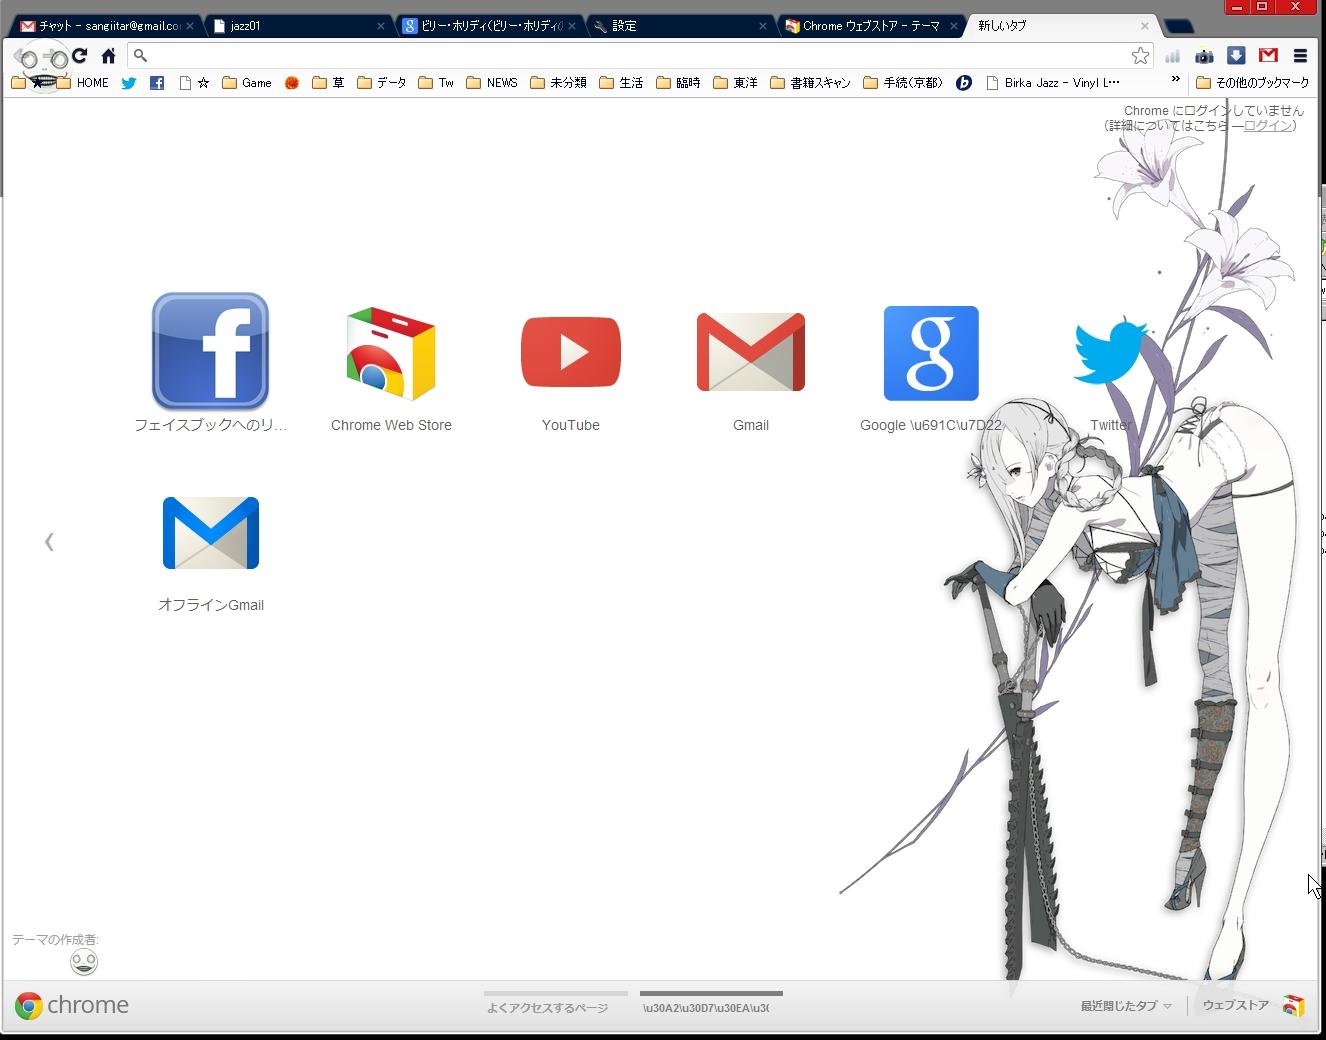The height and width of the screenshot is (1040, 1326).
Task: Reload the current page
Action: (x=79, y=56)
